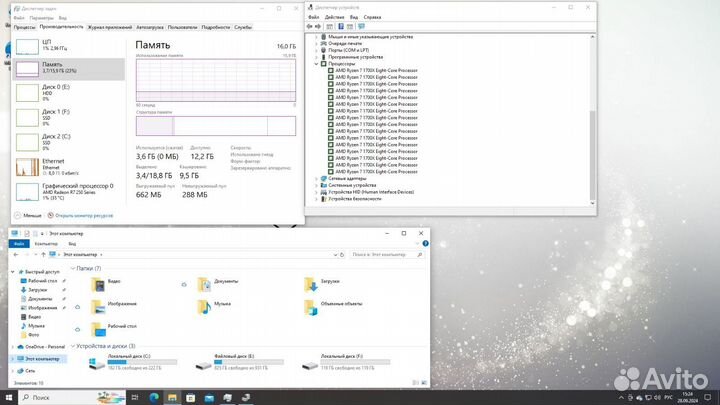Click Back arrow in Device Manager toolbar
720x405 pixels.
[309, 26]
